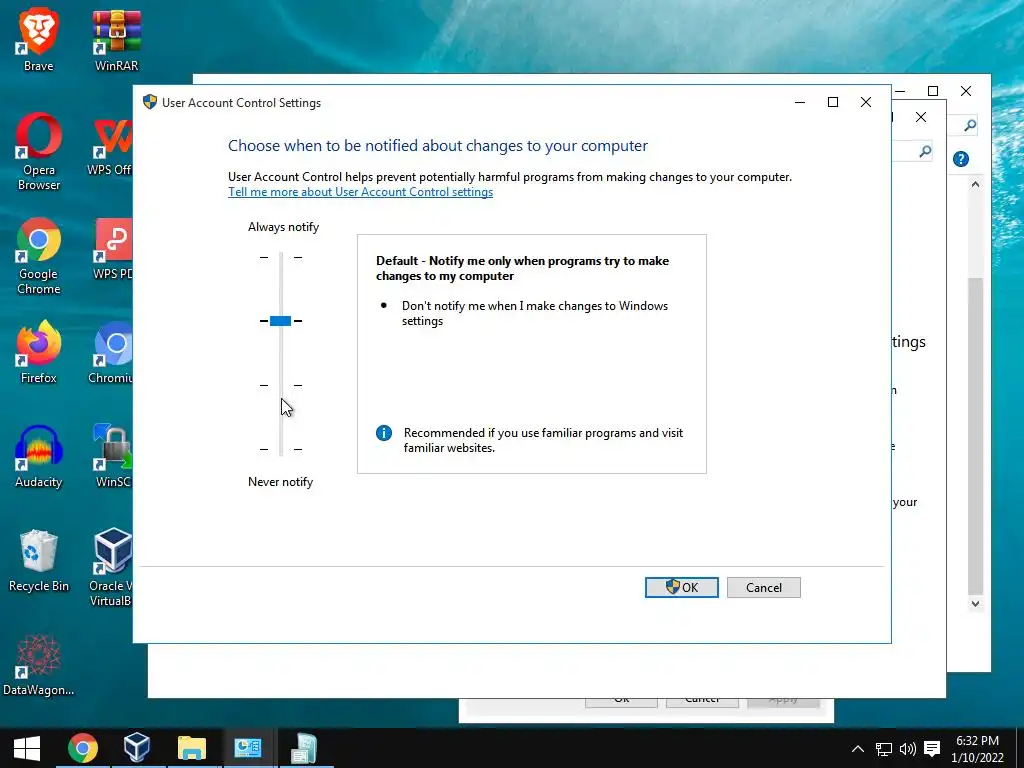Viewport: 1024px width, 768px height.
Task: Click scroll-up arrow in background window scrollbar
Action: click(x=975, y=185)
